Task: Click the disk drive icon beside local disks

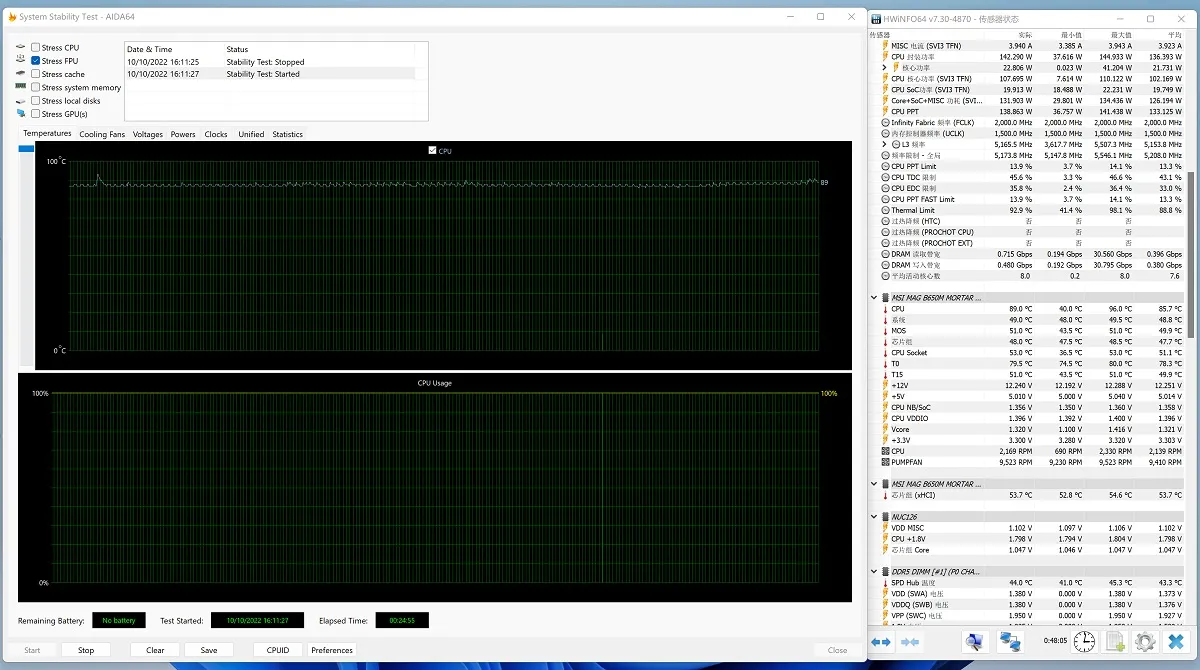Action: pos(21,100)
